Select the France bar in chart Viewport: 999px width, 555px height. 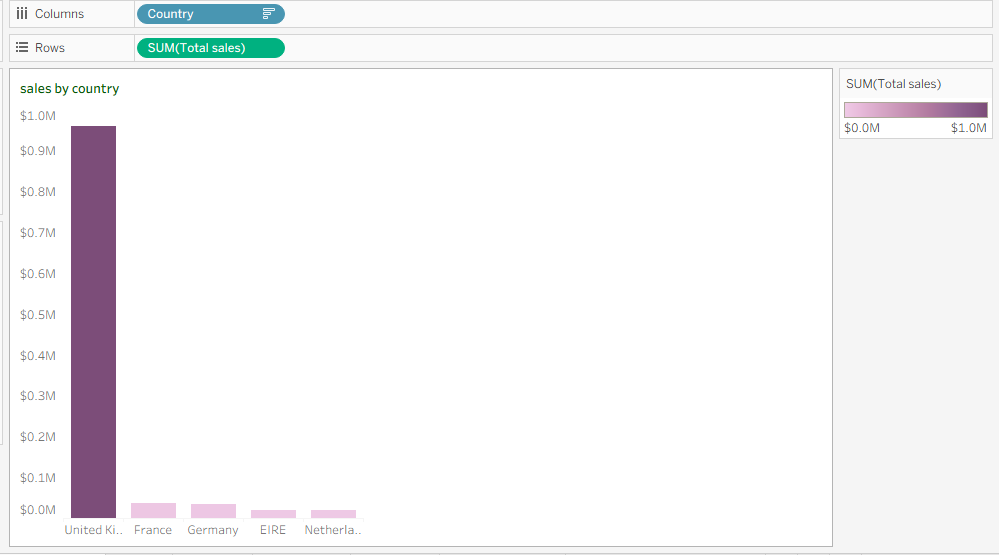(x=153, y=510)
